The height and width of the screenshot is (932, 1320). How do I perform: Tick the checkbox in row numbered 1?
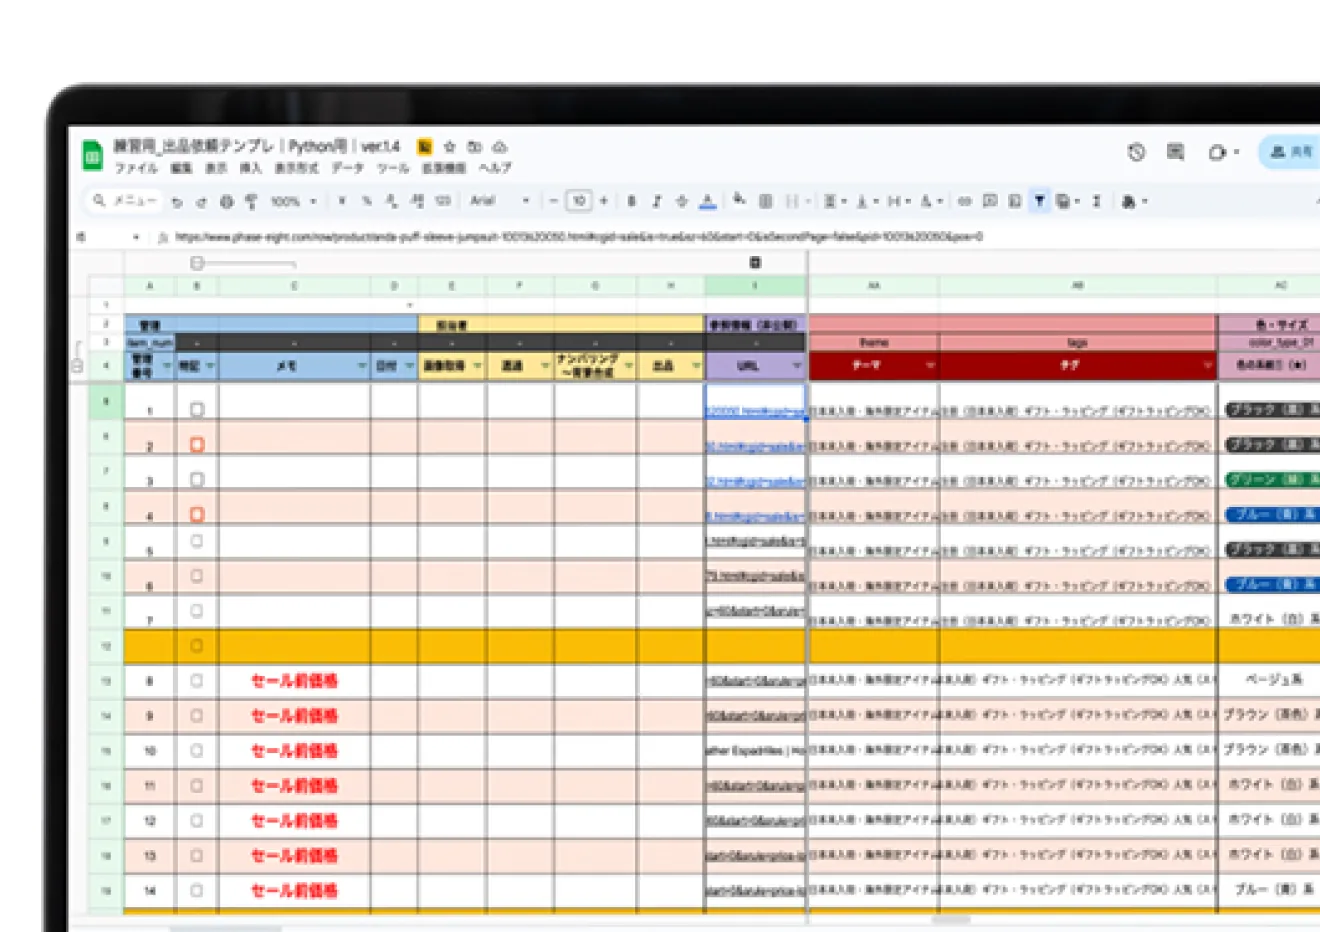click(x=197, y=409)
